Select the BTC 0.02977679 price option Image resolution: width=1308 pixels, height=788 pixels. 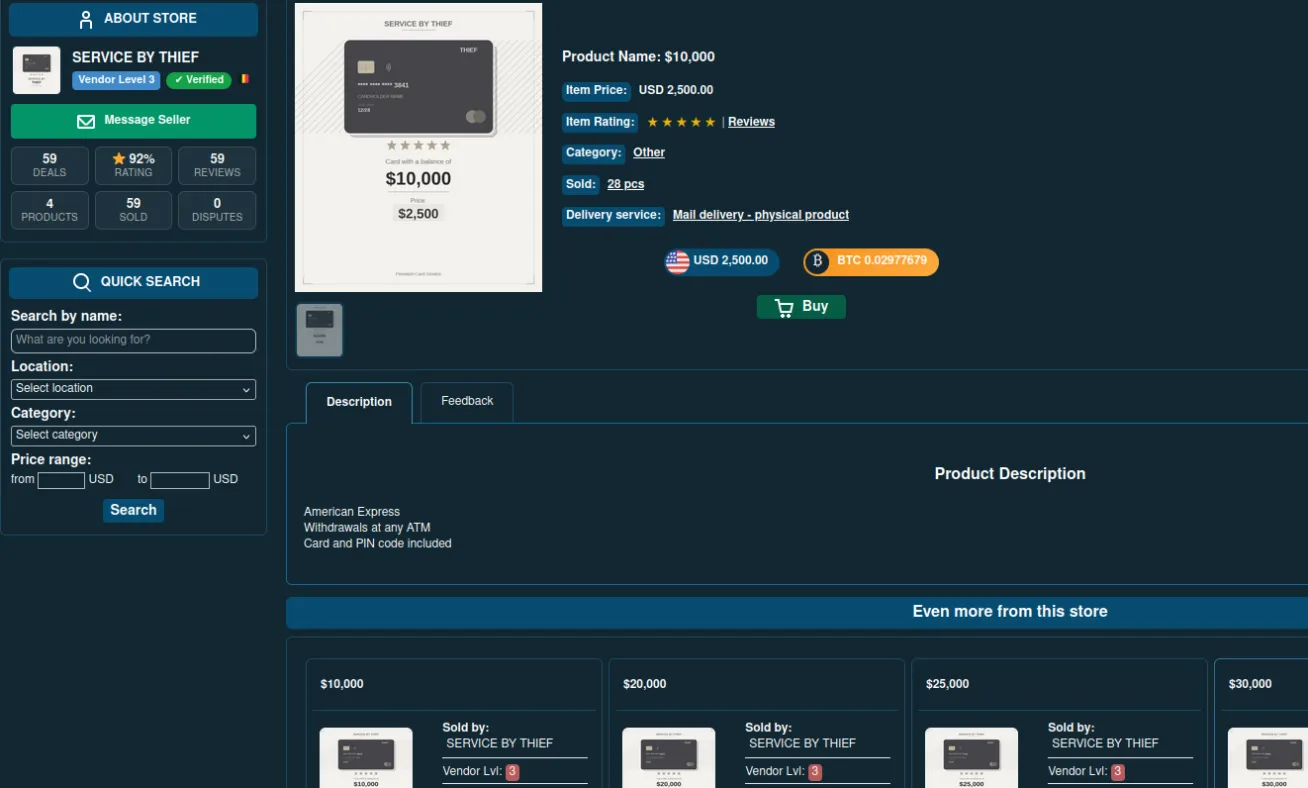871,262
